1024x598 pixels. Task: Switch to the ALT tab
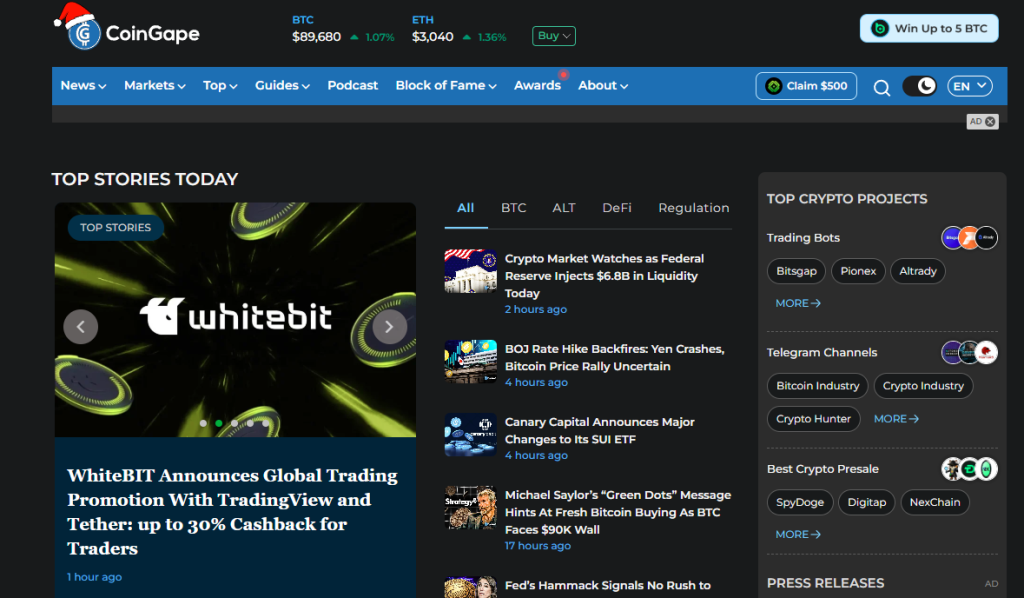click(x=564, y=208)
